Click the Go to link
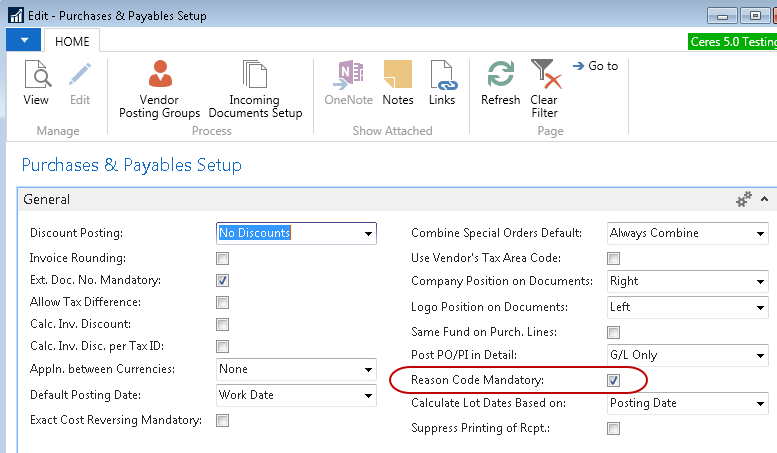The width and height of the screenshot is (777, 453). (x=596, y=66)
